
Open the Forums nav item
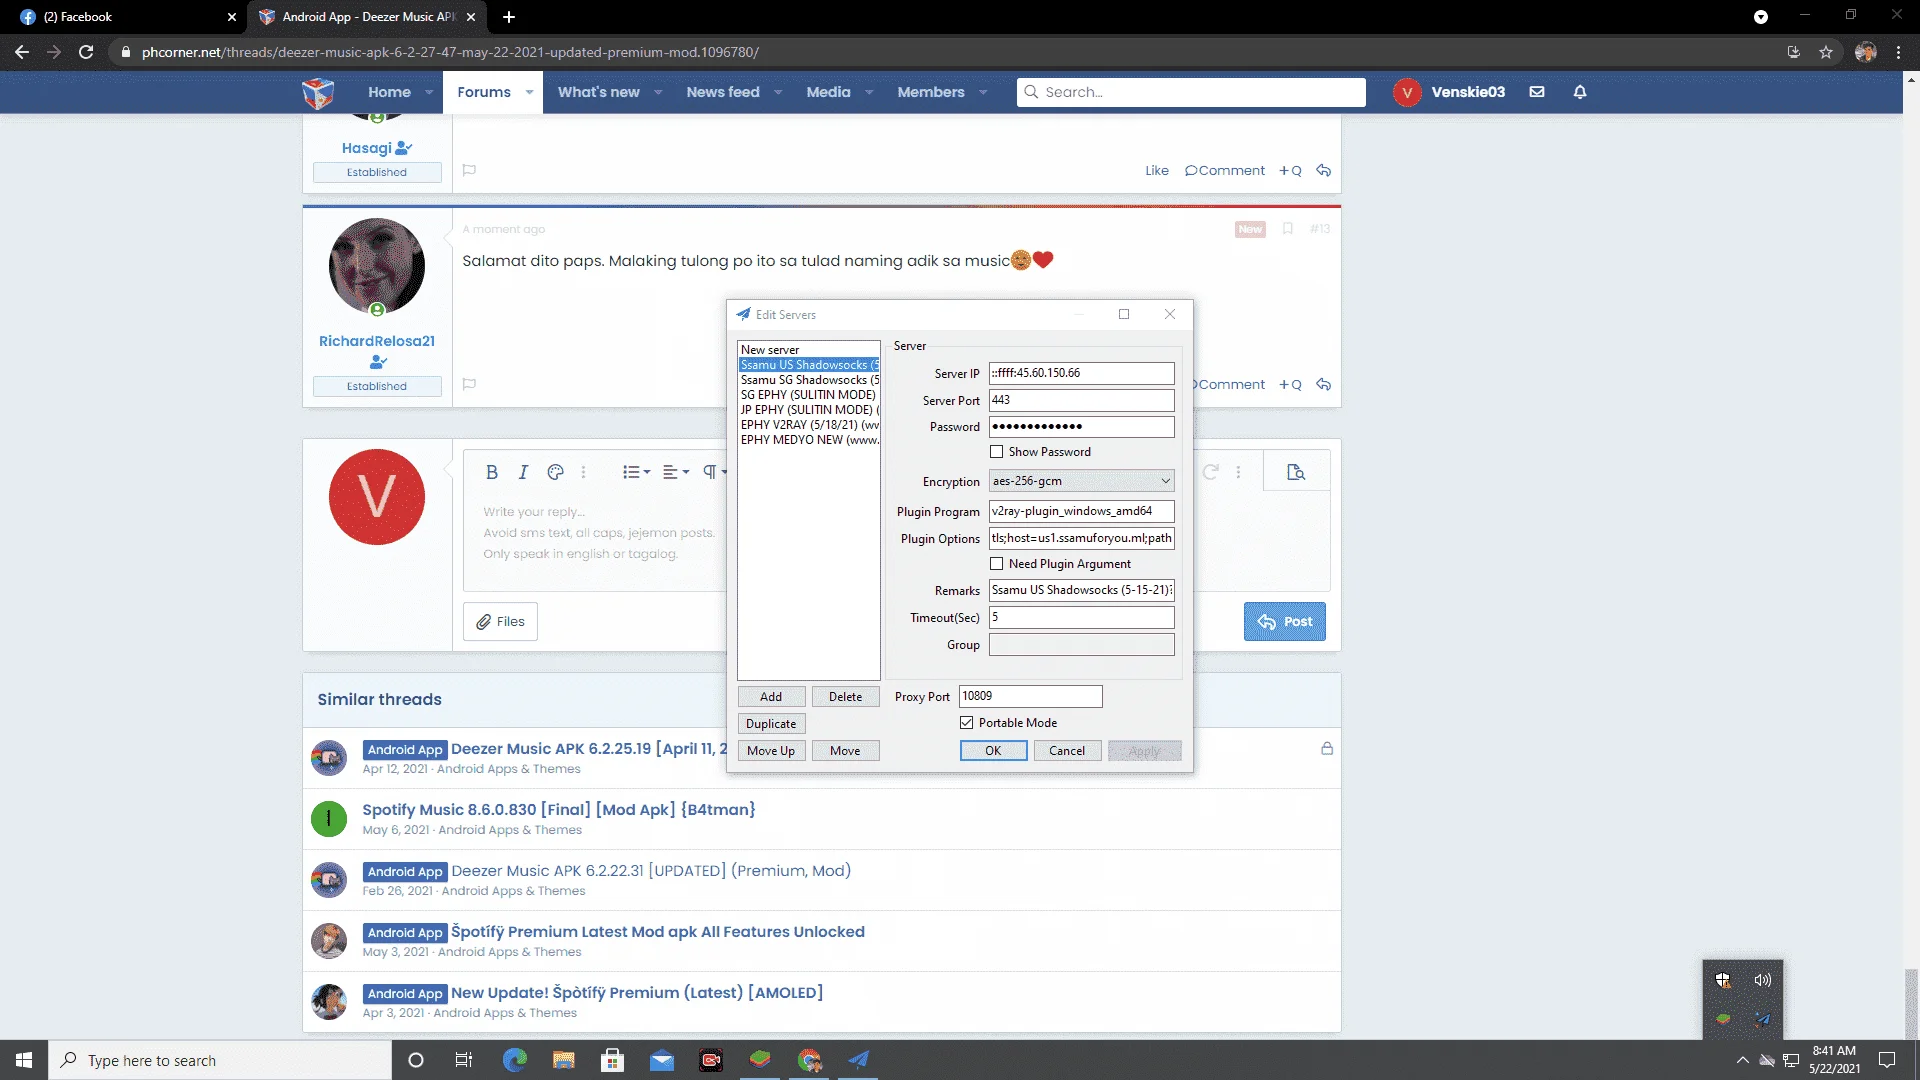pyautogui.click(x=484, y=92)
